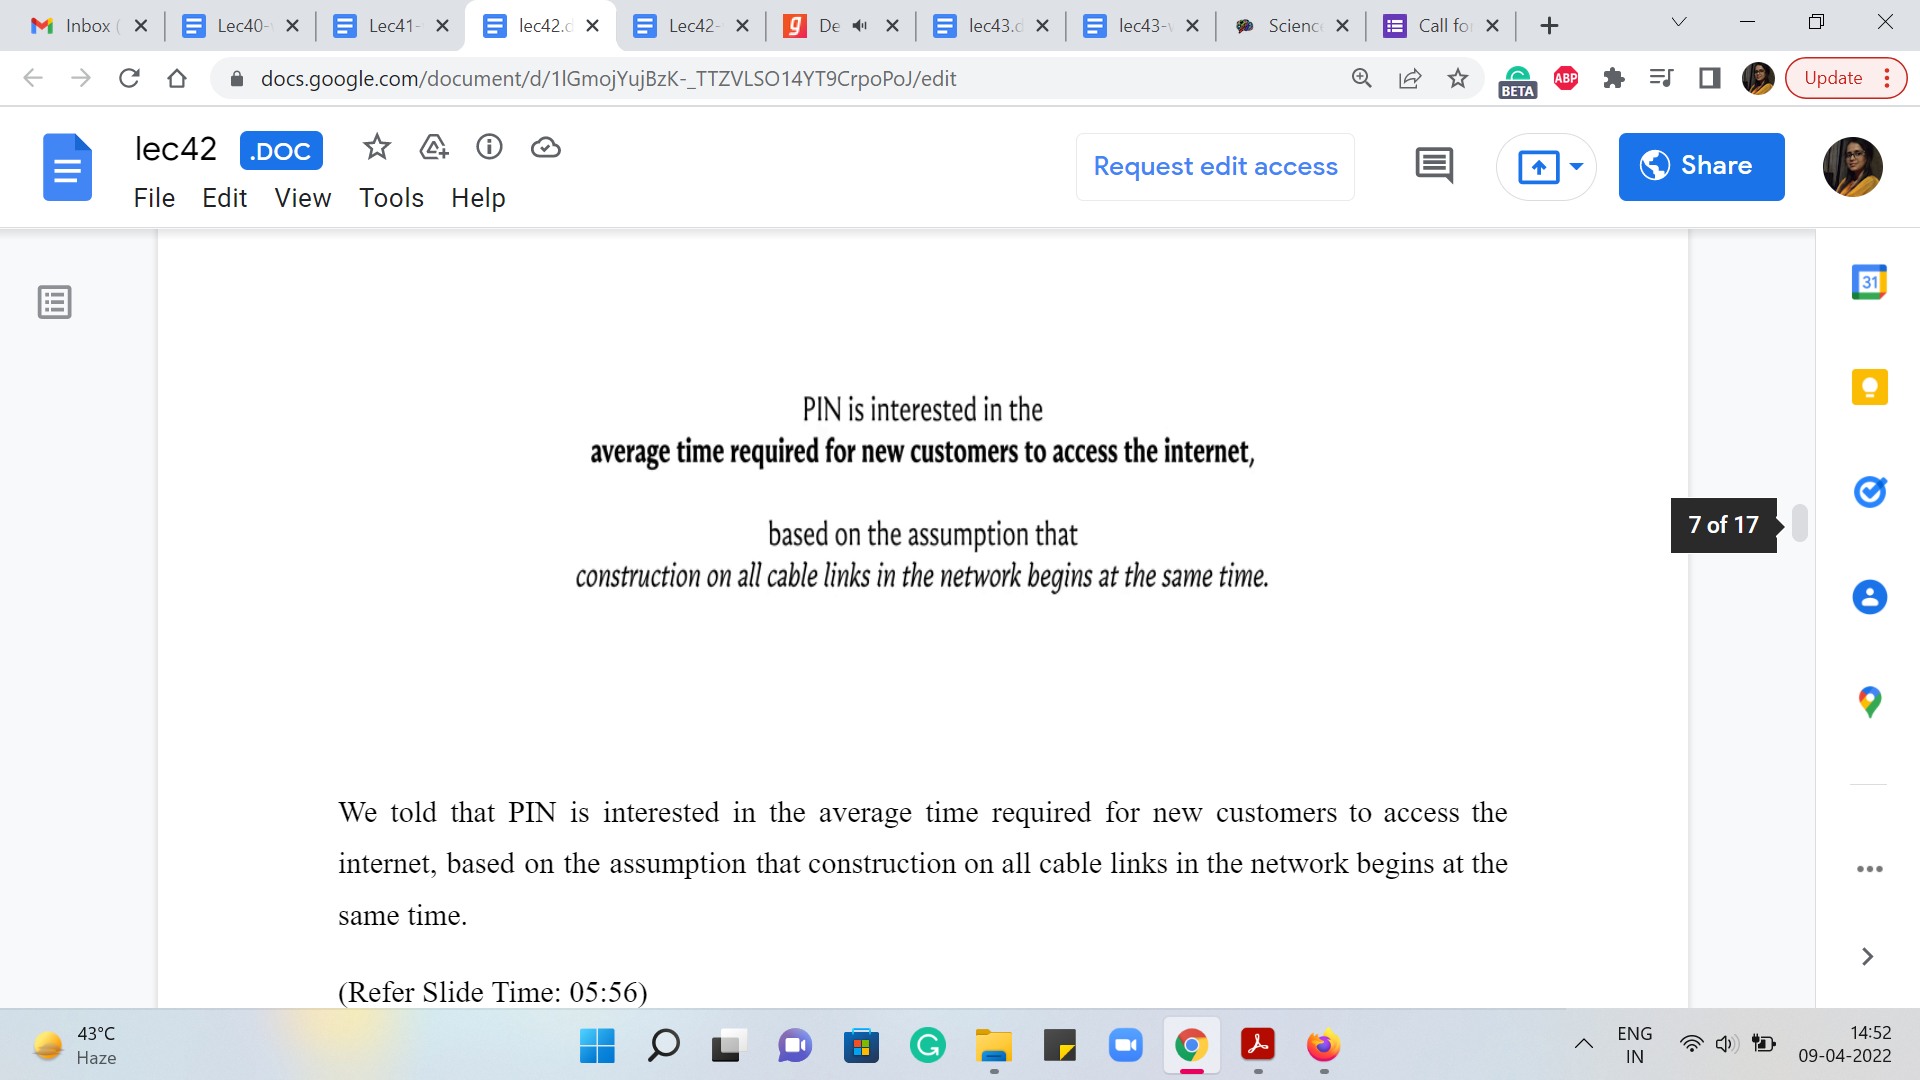Open Google Calendar side panel icon

coord(1869,282)
